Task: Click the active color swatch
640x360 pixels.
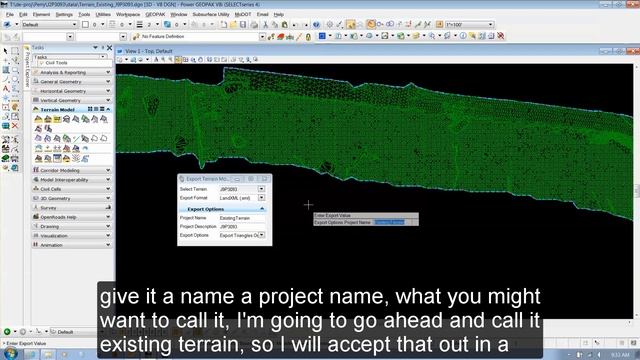Action: tap(85, 24)
